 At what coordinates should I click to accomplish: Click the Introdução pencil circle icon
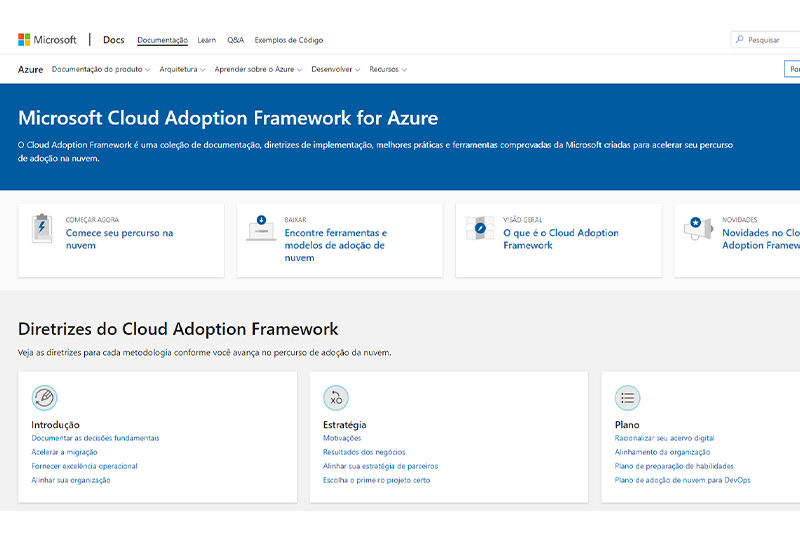(x=44, y=398)
